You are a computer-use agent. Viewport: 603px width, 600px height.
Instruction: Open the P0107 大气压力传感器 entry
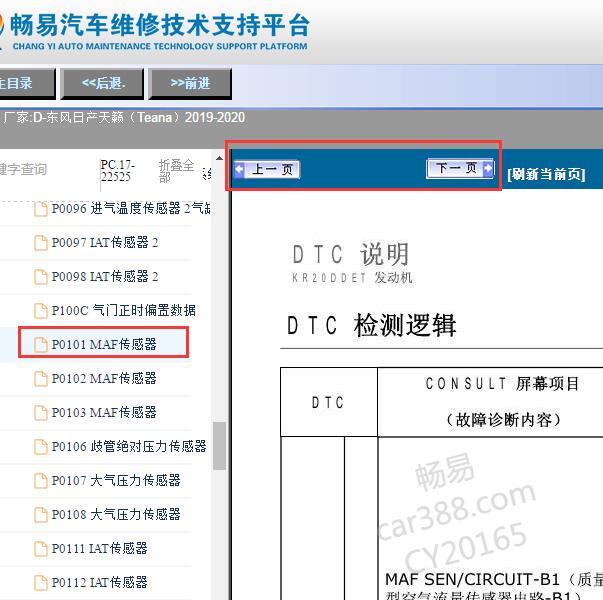tap(116, 480)
